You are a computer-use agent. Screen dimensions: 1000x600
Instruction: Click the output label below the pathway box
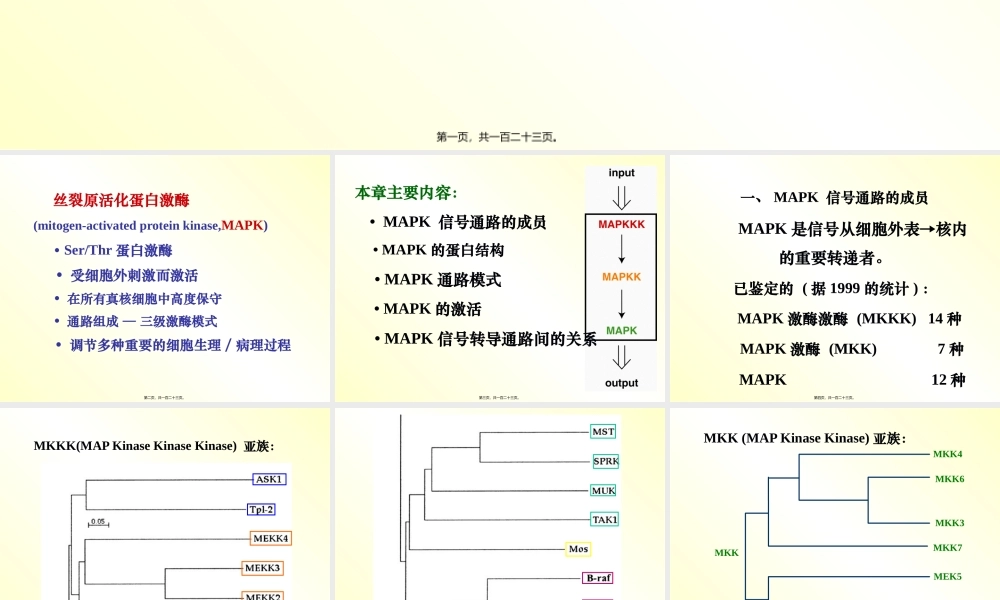(x=621, y=382)
